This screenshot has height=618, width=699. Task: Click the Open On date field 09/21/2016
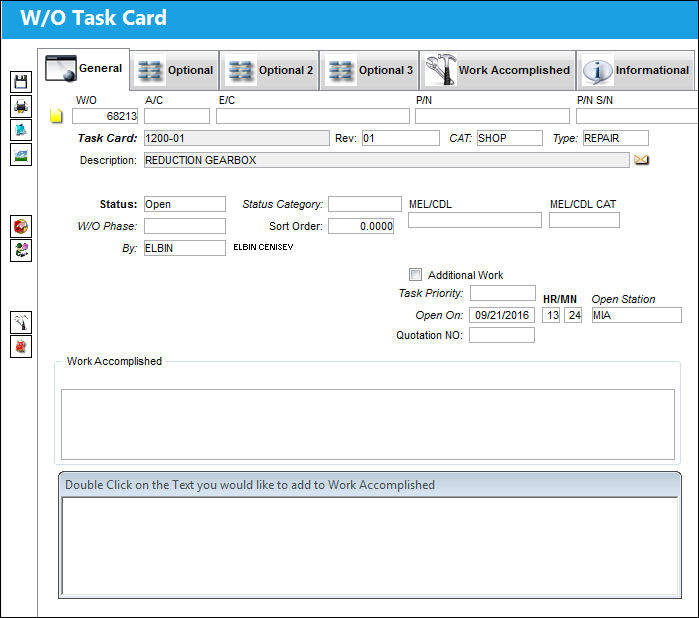[502, 315]
